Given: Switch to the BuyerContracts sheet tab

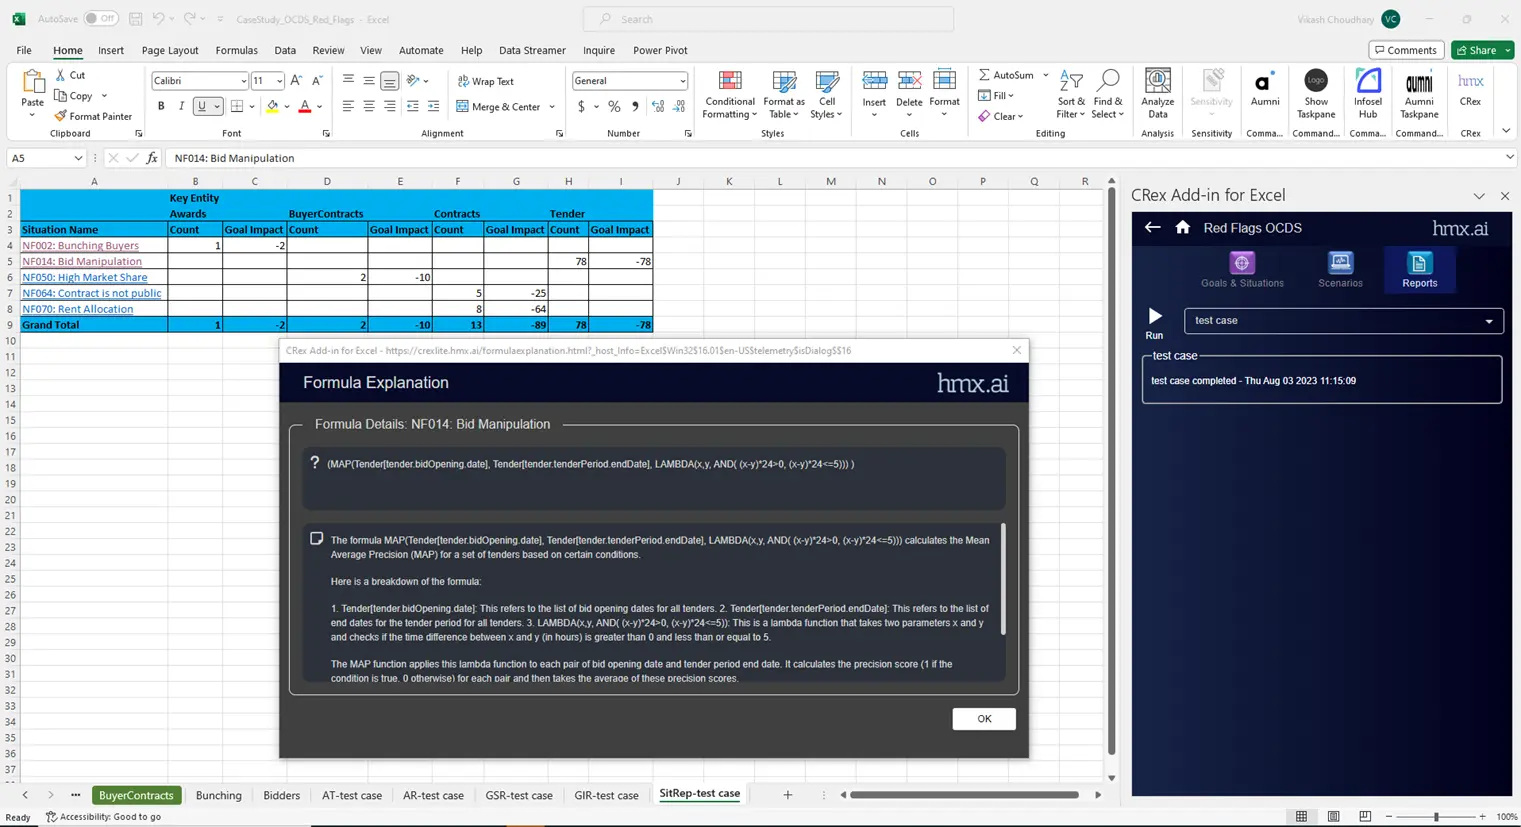Looking at the screenshot, I should (136, 795).
